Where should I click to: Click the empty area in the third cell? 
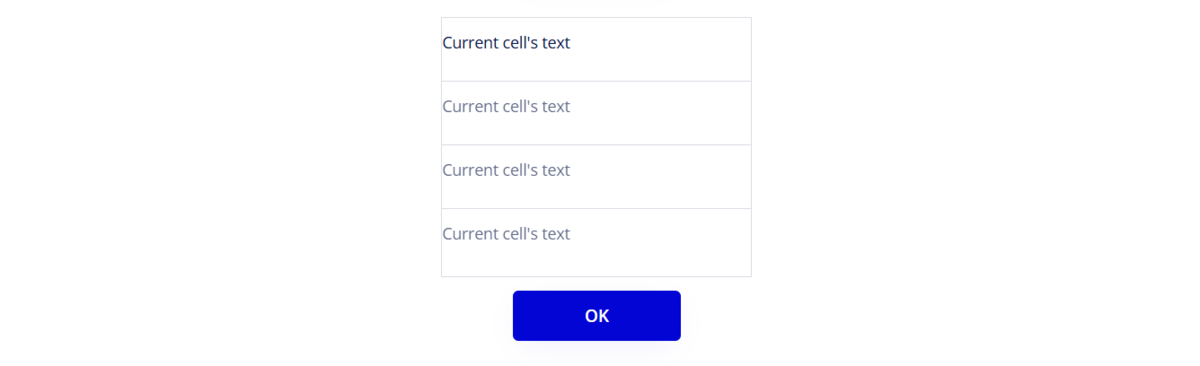pyautogui.click(x=661, y=177)
